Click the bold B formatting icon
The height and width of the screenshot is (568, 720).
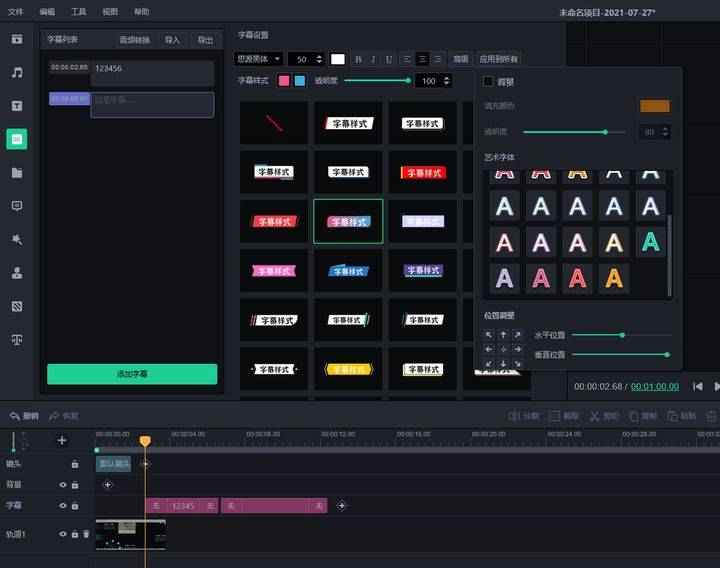(x=359, y=59)
